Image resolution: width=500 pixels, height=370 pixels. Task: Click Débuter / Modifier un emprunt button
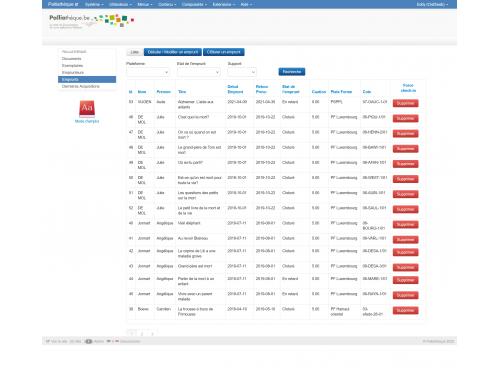173,52
